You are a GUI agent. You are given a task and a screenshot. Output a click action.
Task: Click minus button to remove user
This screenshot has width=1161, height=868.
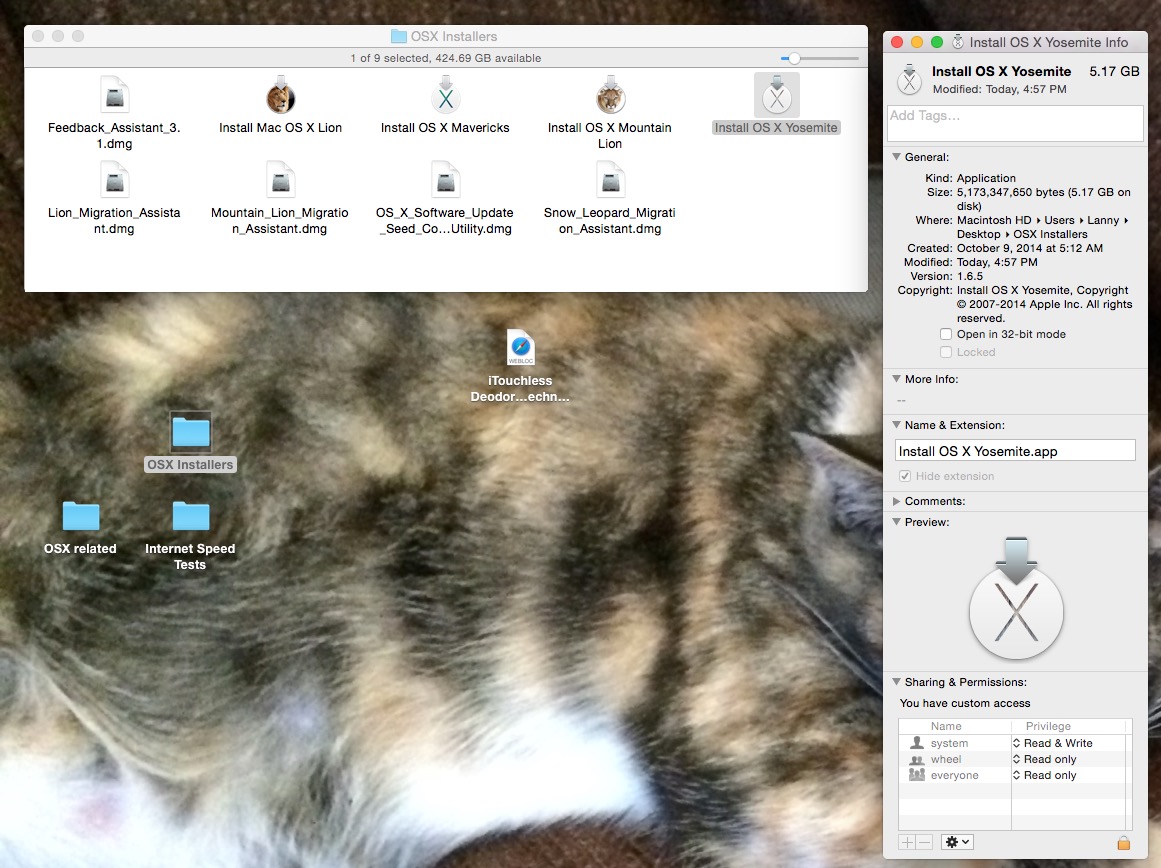tap(924, 842)
